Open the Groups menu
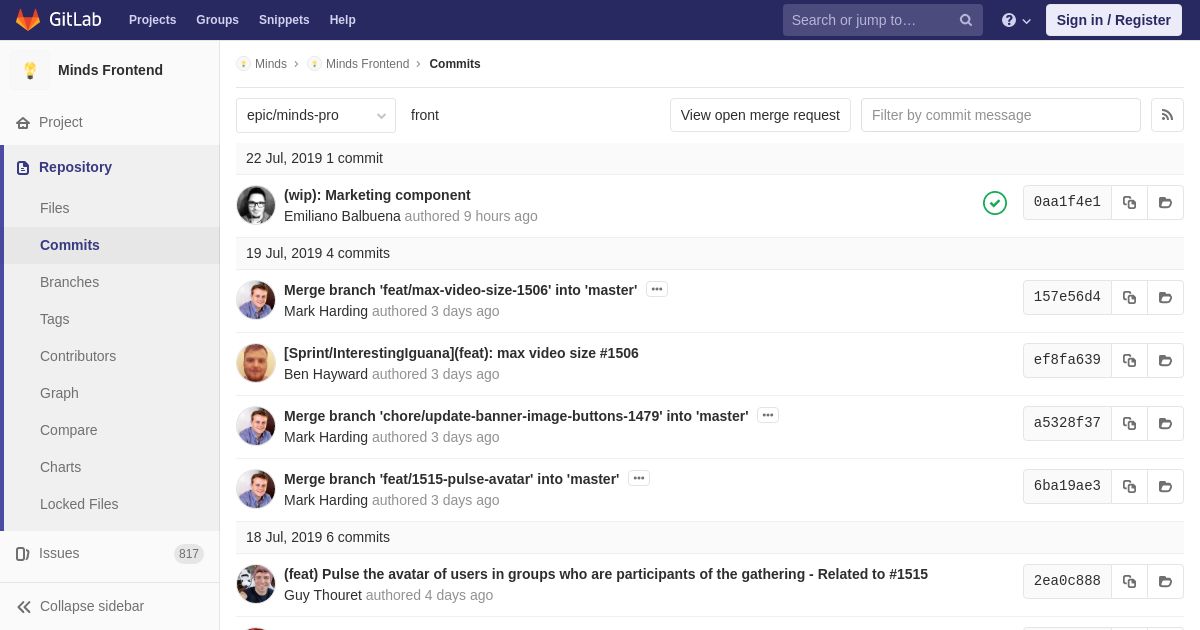 coord(217,20)
